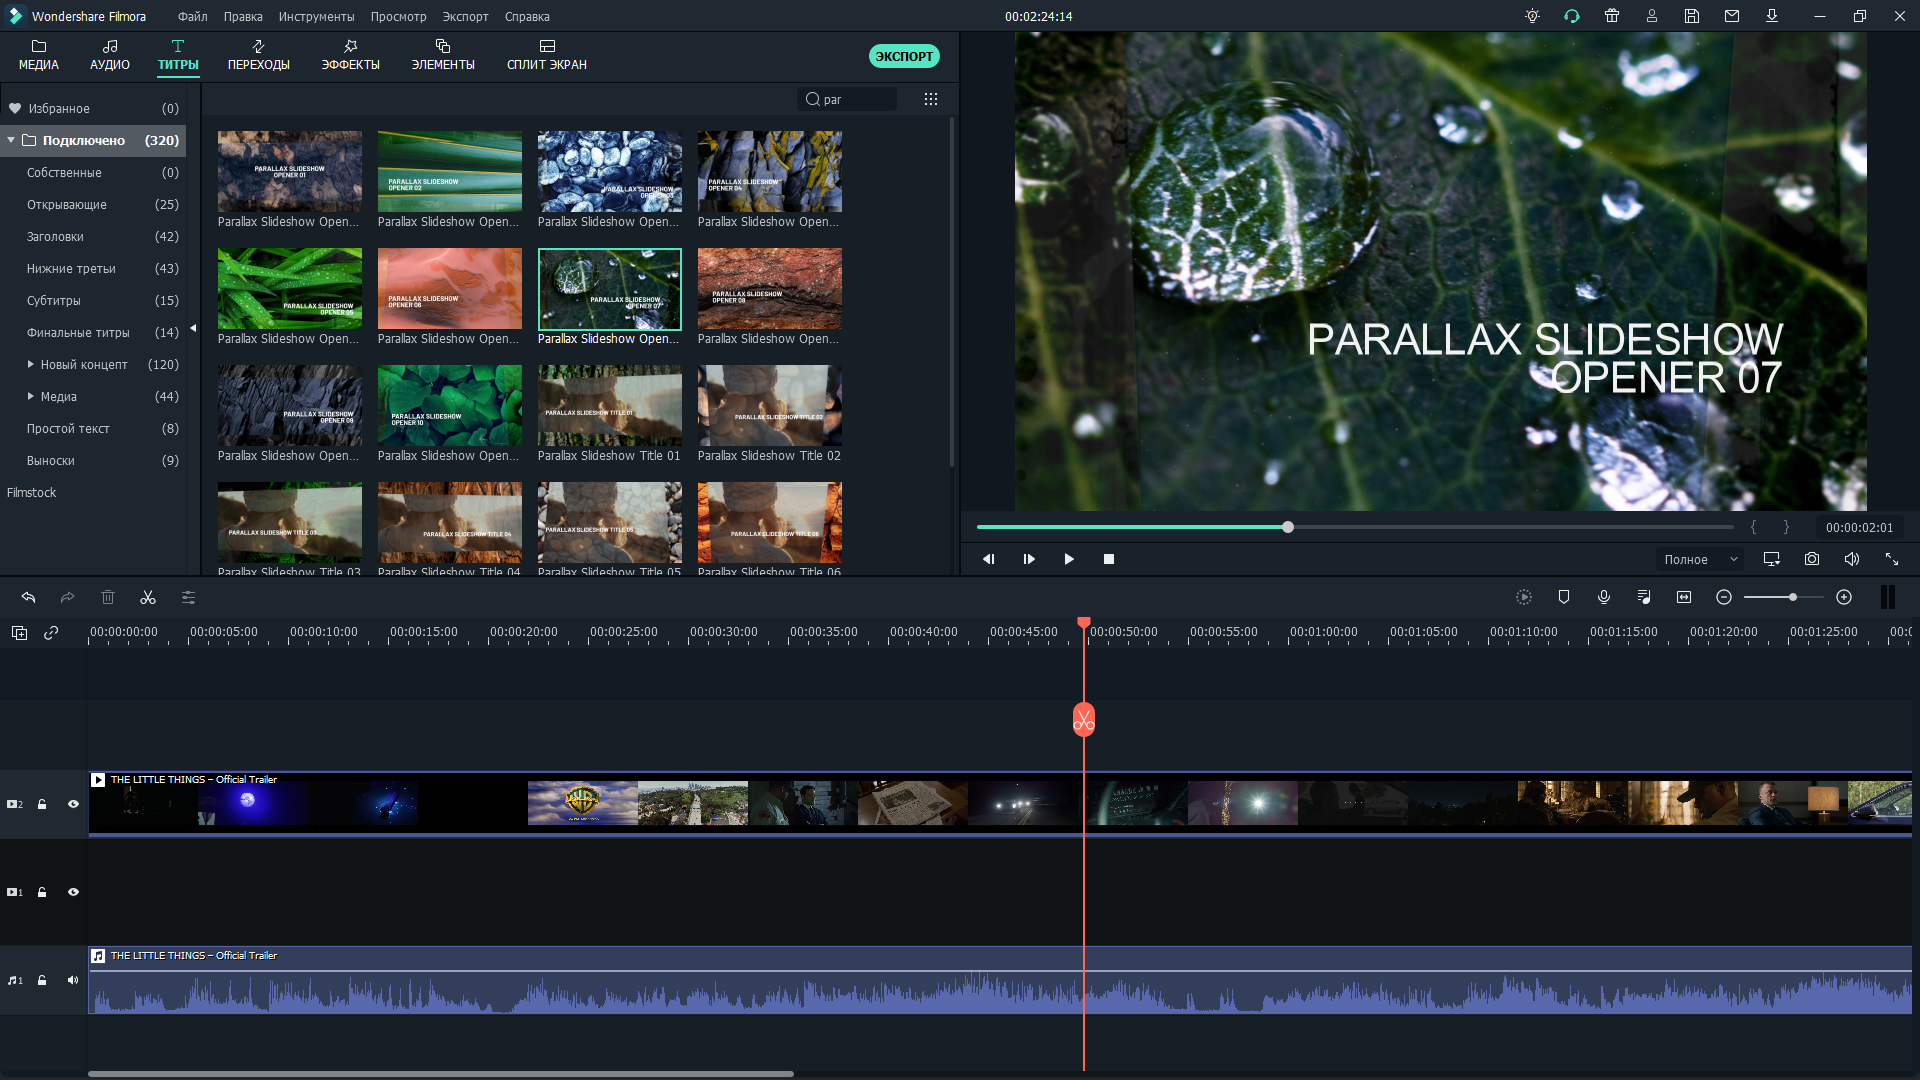Click the split scissors icon in toolbar
The height and width of the screenshot is (1080, 1920).
click(x=148, y=598)
